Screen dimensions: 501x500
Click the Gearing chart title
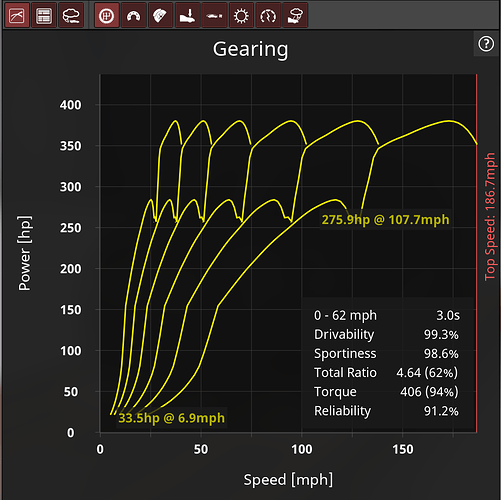(x=250, y=49)
